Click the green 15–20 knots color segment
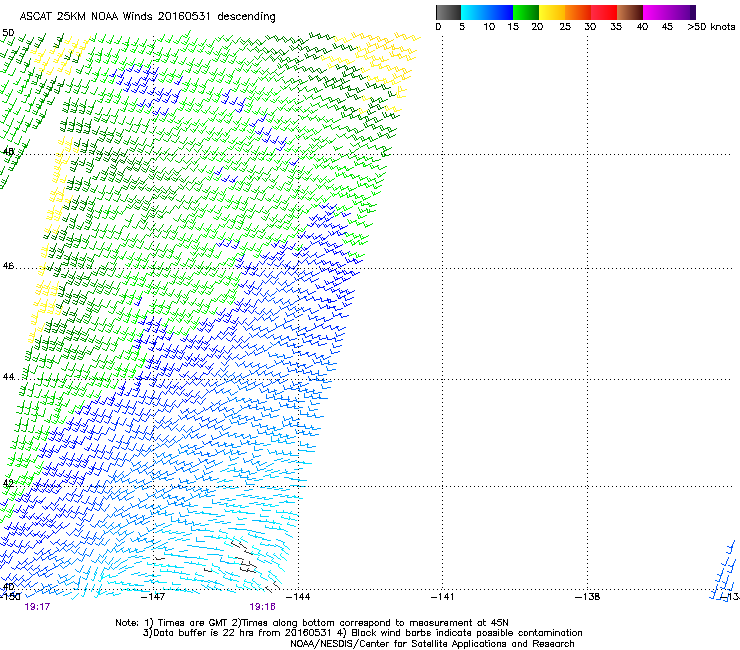740x650 pixels. point(526,12)
